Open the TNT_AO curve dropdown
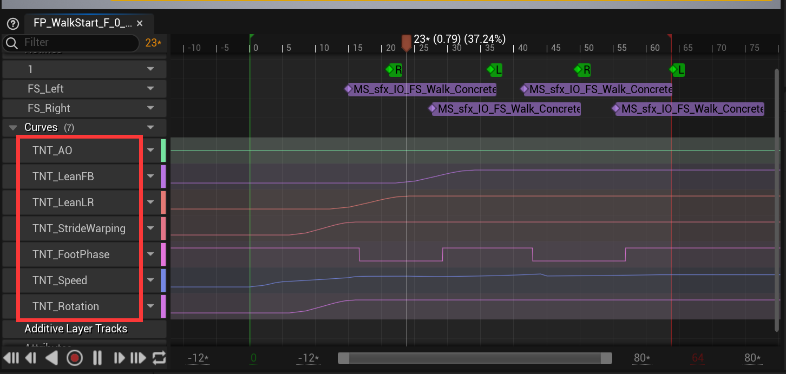The image size is (786, 374). point(151,150)
